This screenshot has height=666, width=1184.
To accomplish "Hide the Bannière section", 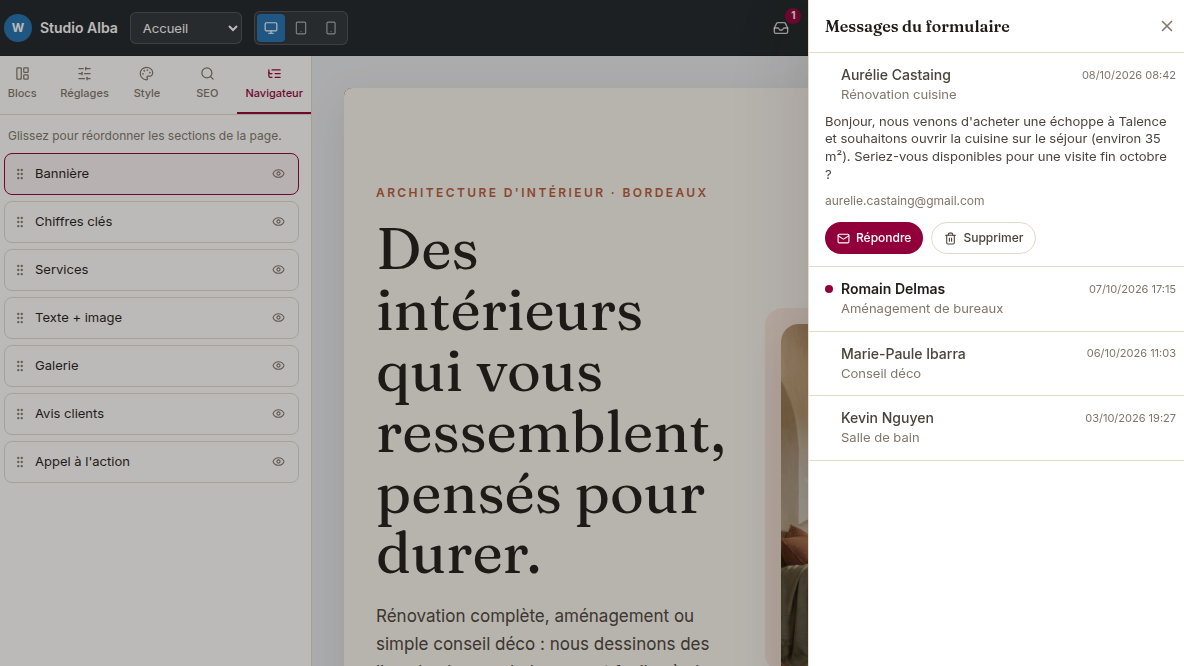I will pos(279,174).
